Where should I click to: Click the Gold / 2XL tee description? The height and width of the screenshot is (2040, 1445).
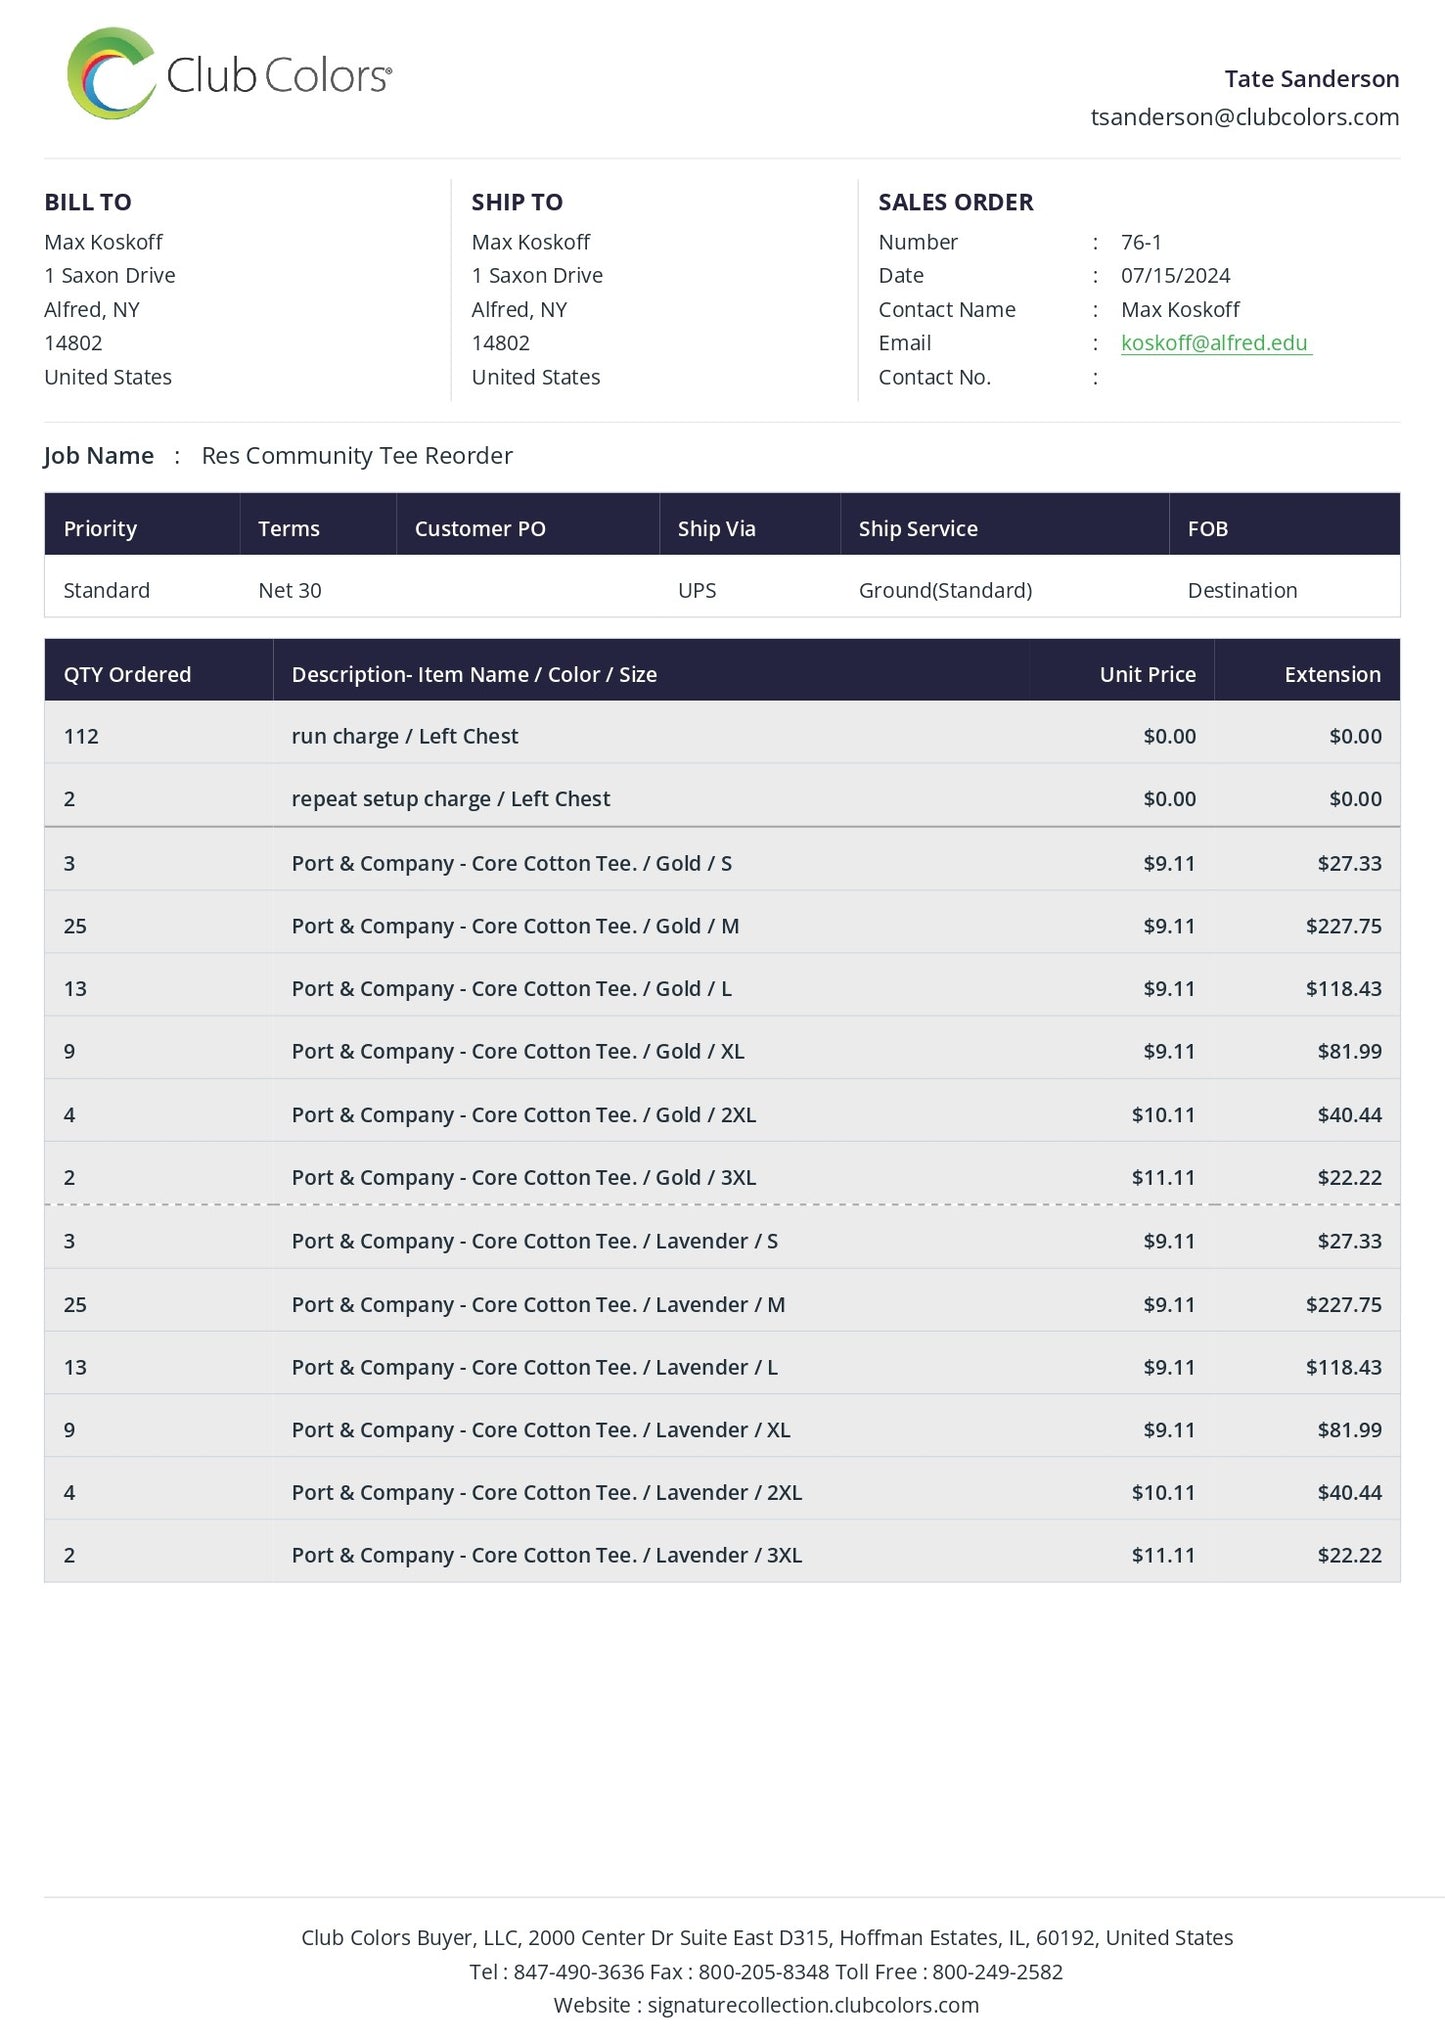tap(524, 1114)
